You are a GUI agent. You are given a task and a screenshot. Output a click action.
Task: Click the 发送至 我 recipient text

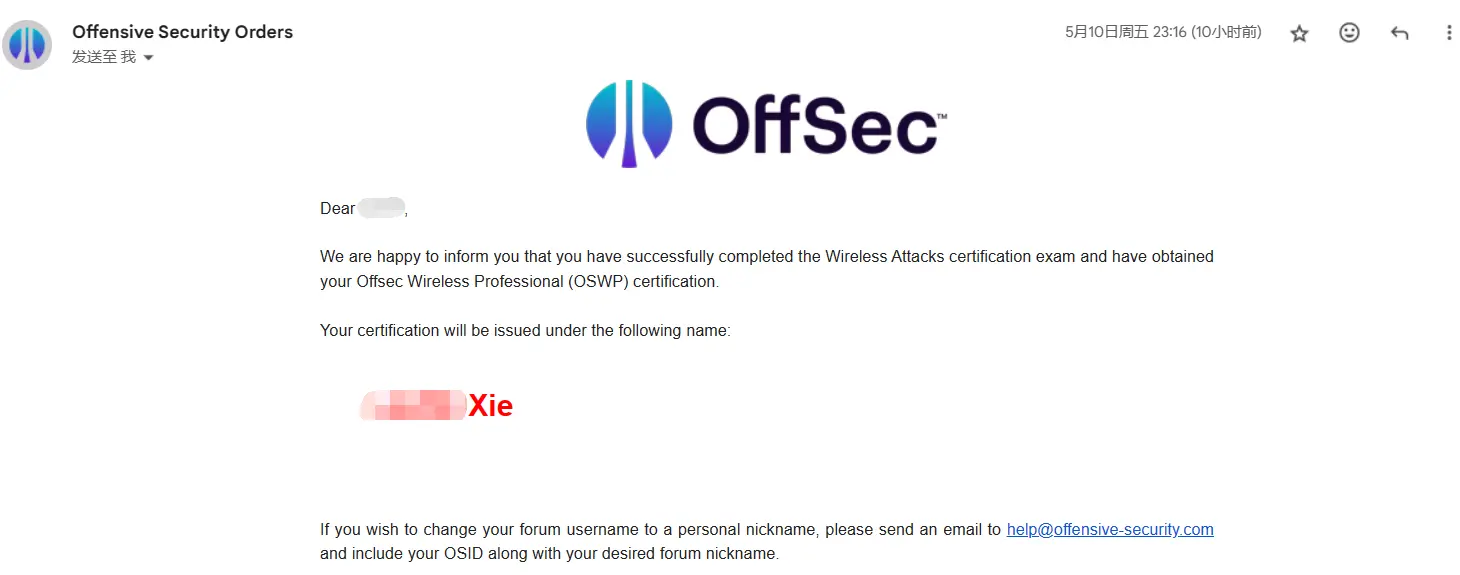coord(103,58)
